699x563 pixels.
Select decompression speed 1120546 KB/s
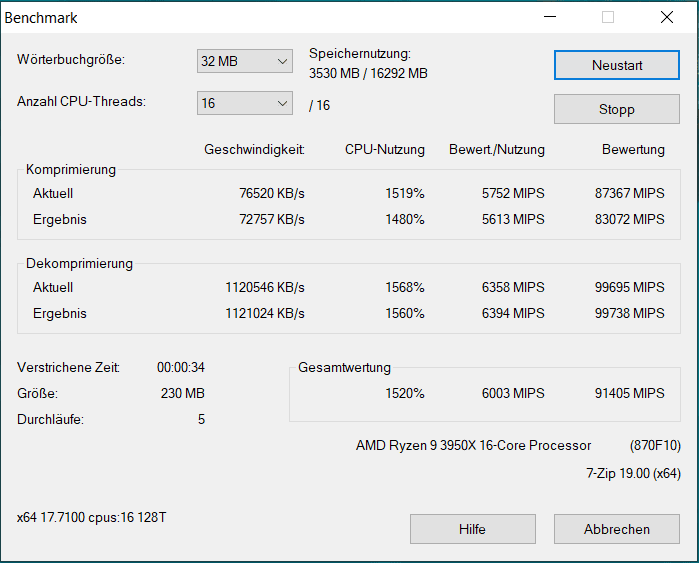(x=265, y=287)
